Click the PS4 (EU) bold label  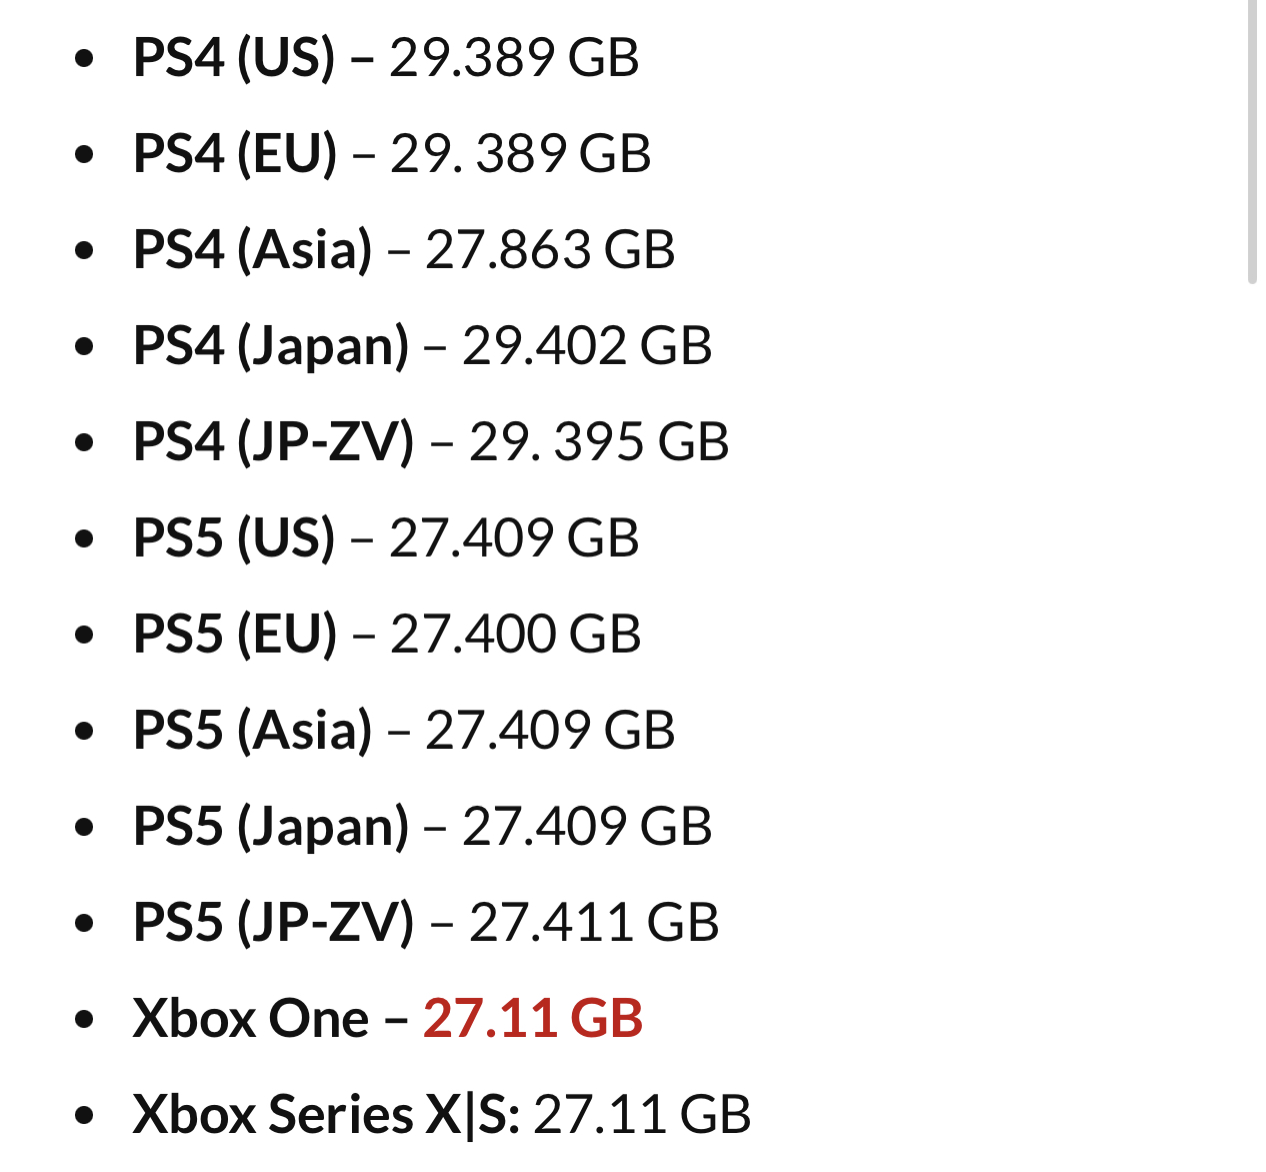click(235, 153)
